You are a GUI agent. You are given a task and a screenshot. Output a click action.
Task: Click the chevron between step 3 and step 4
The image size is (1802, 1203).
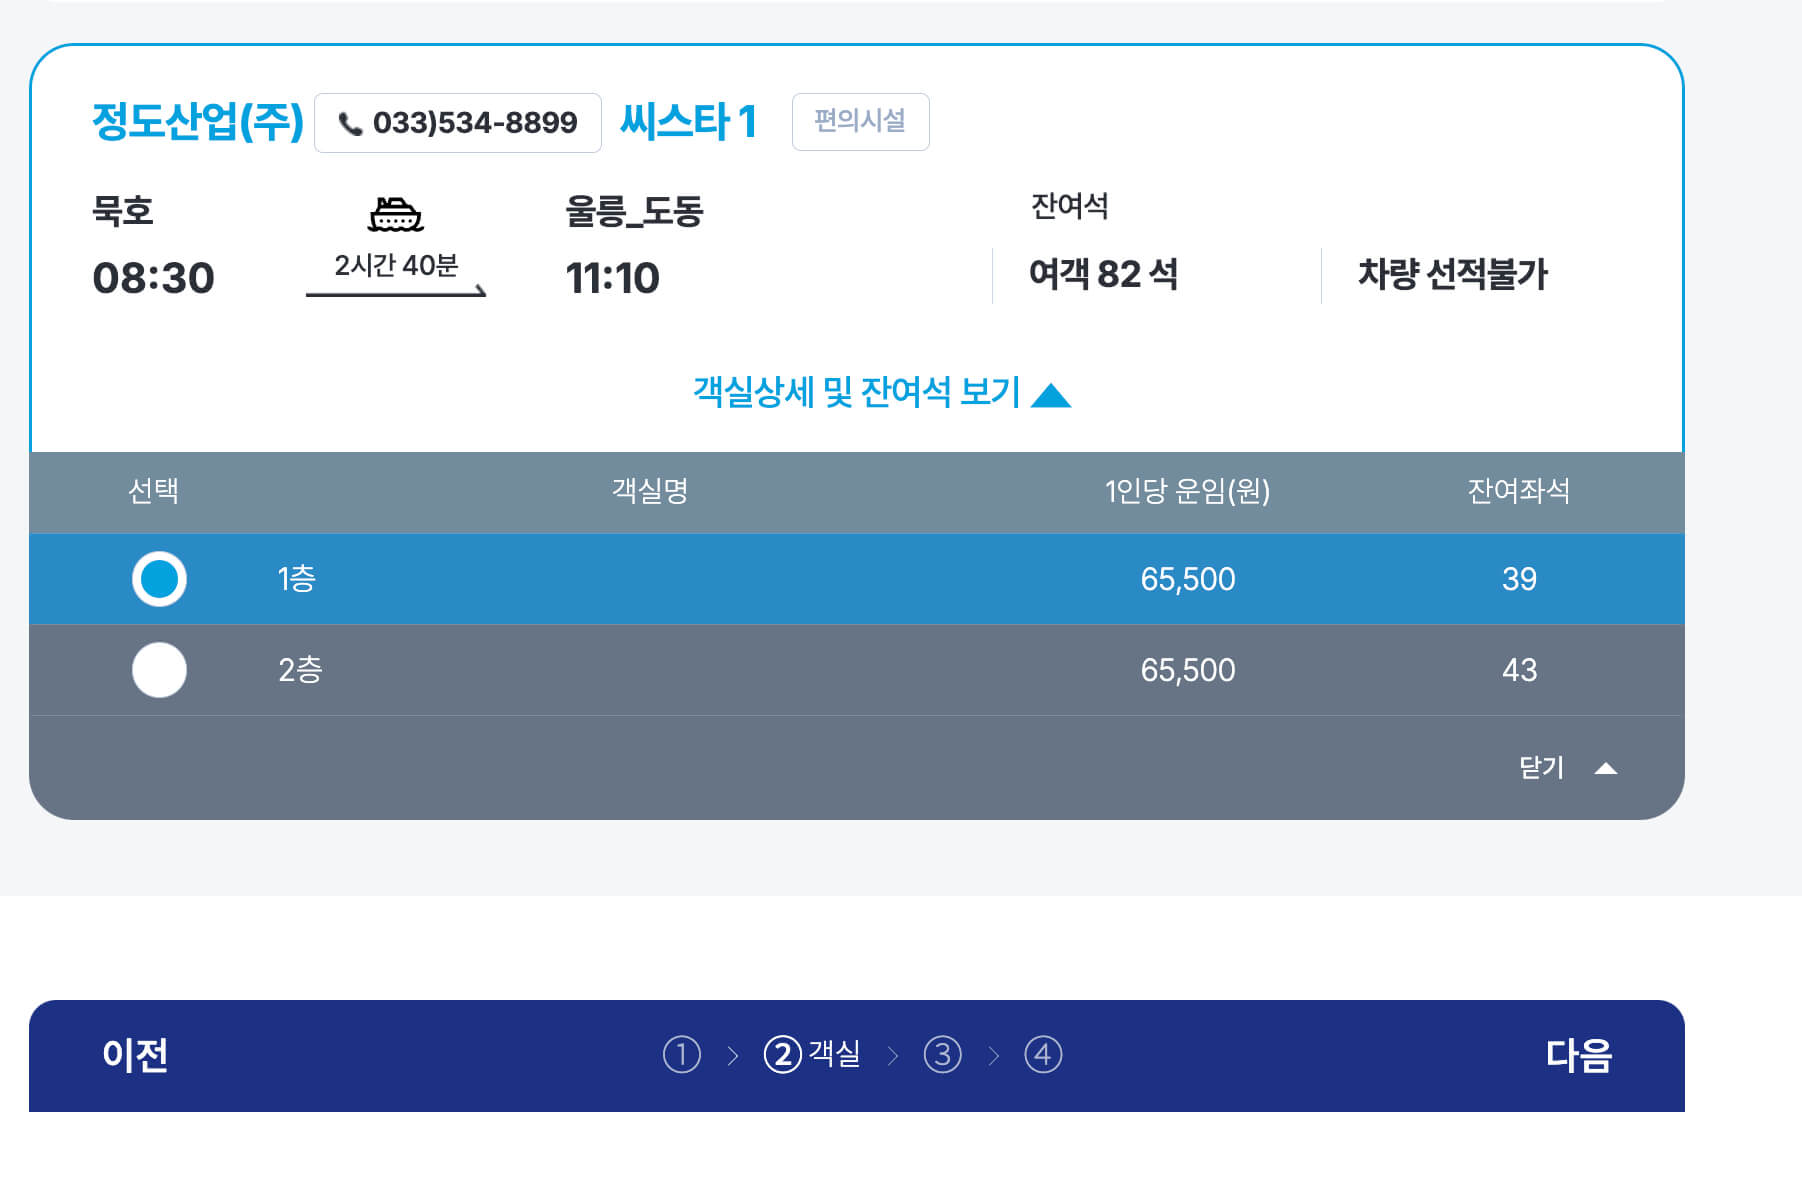pyautogui.click(x=995, y=1055)
